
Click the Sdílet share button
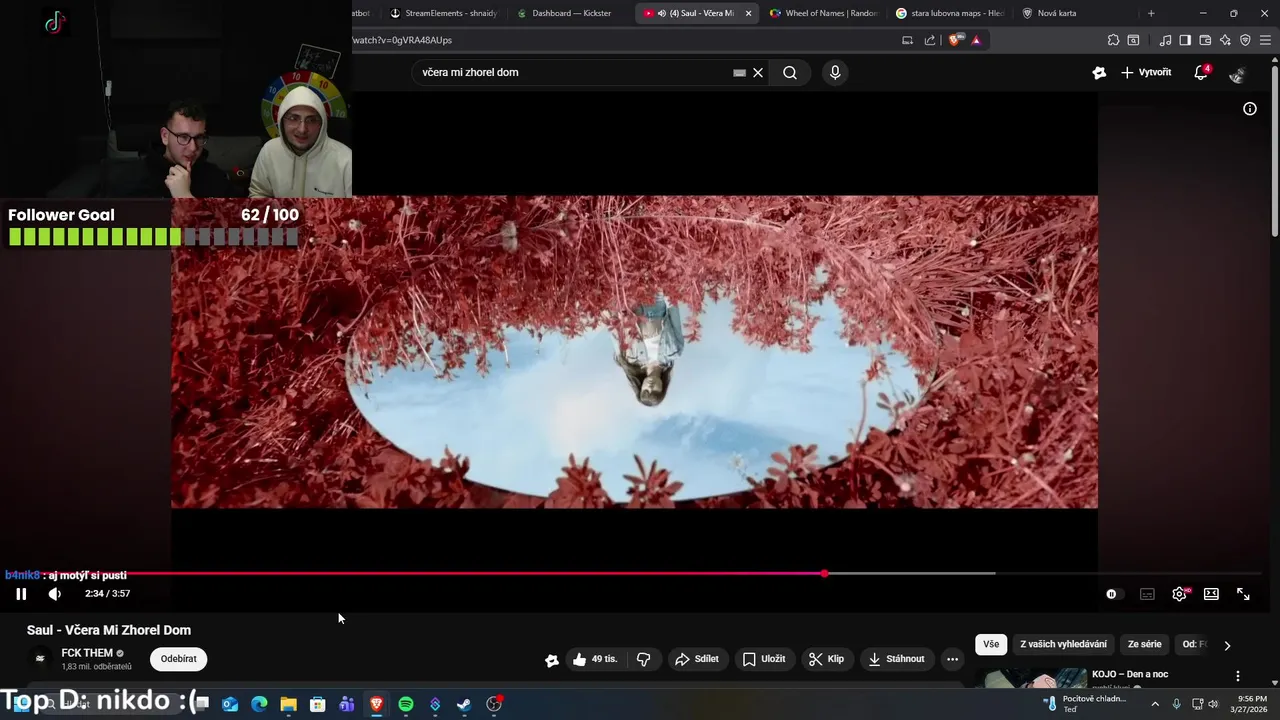tap(697, 659)
